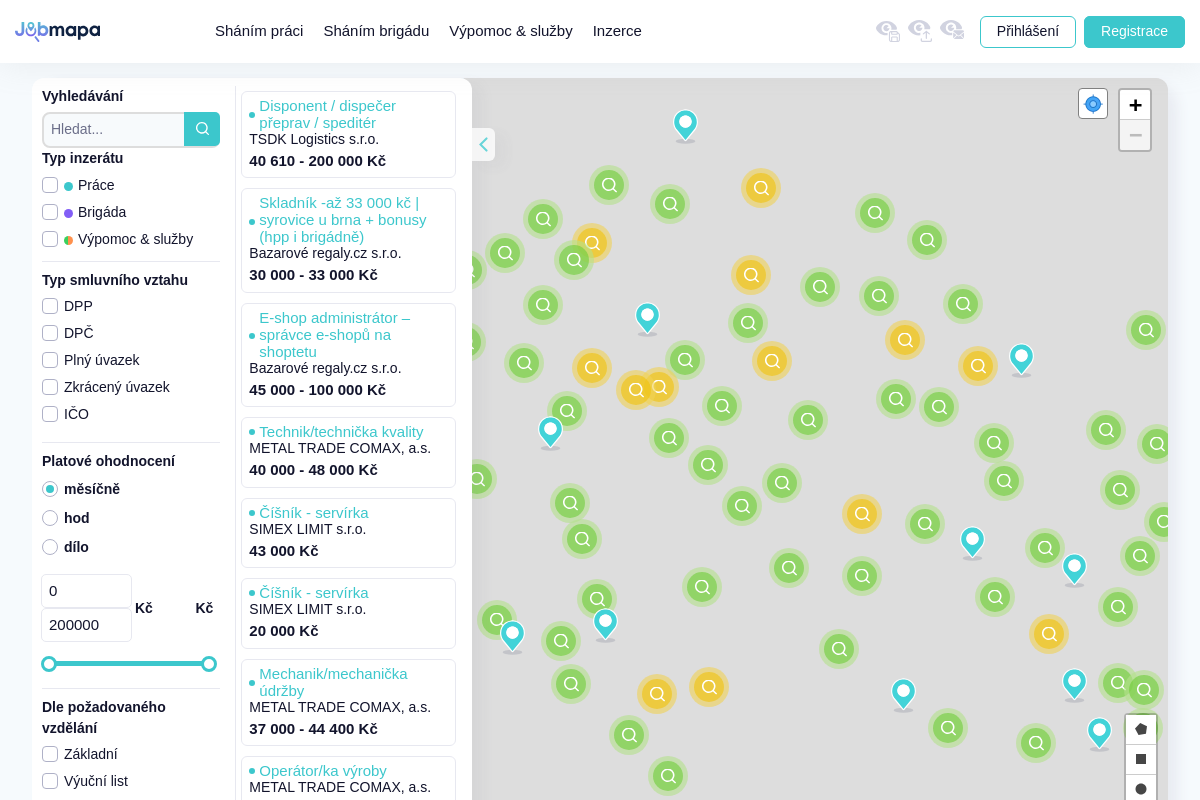Check the Základní education checkbox
The height and width of the screenshot is (800, 1200).
pyautogui.click(x=50, y=754)
